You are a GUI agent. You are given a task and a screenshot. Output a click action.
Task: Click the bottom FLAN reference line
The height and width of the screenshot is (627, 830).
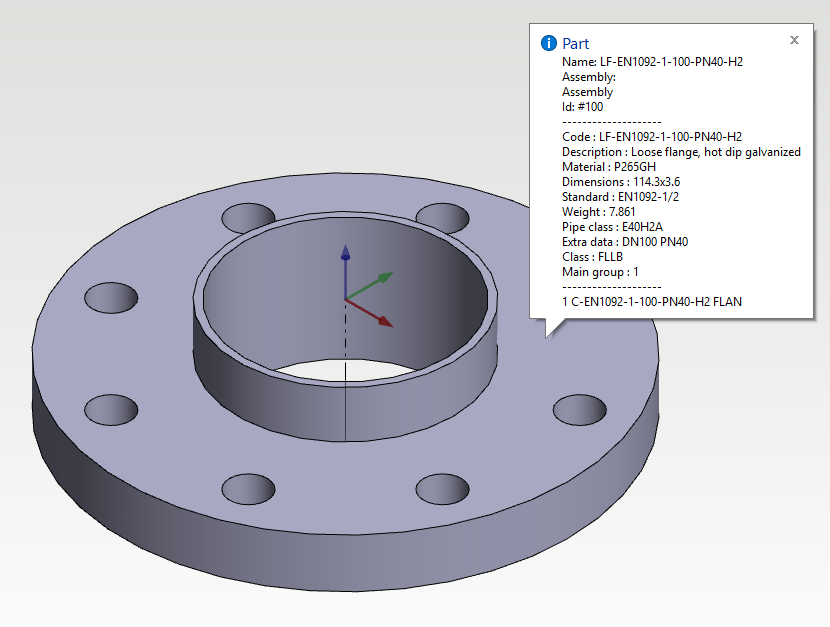(652, 301)
